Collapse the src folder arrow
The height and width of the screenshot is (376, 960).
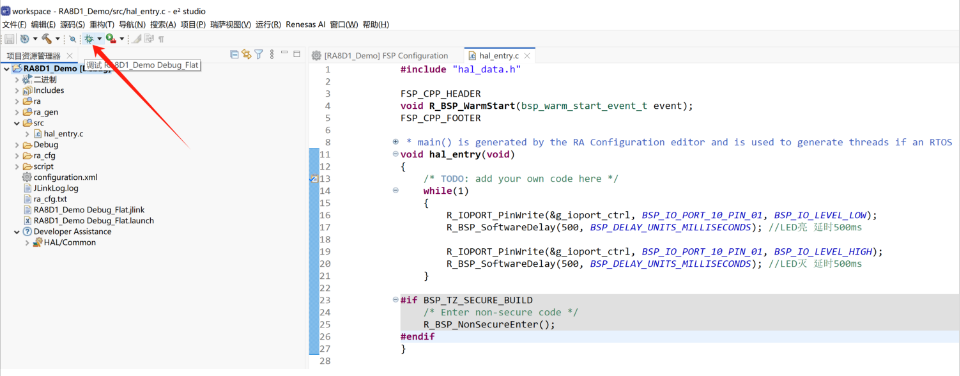tap(17, 123)
